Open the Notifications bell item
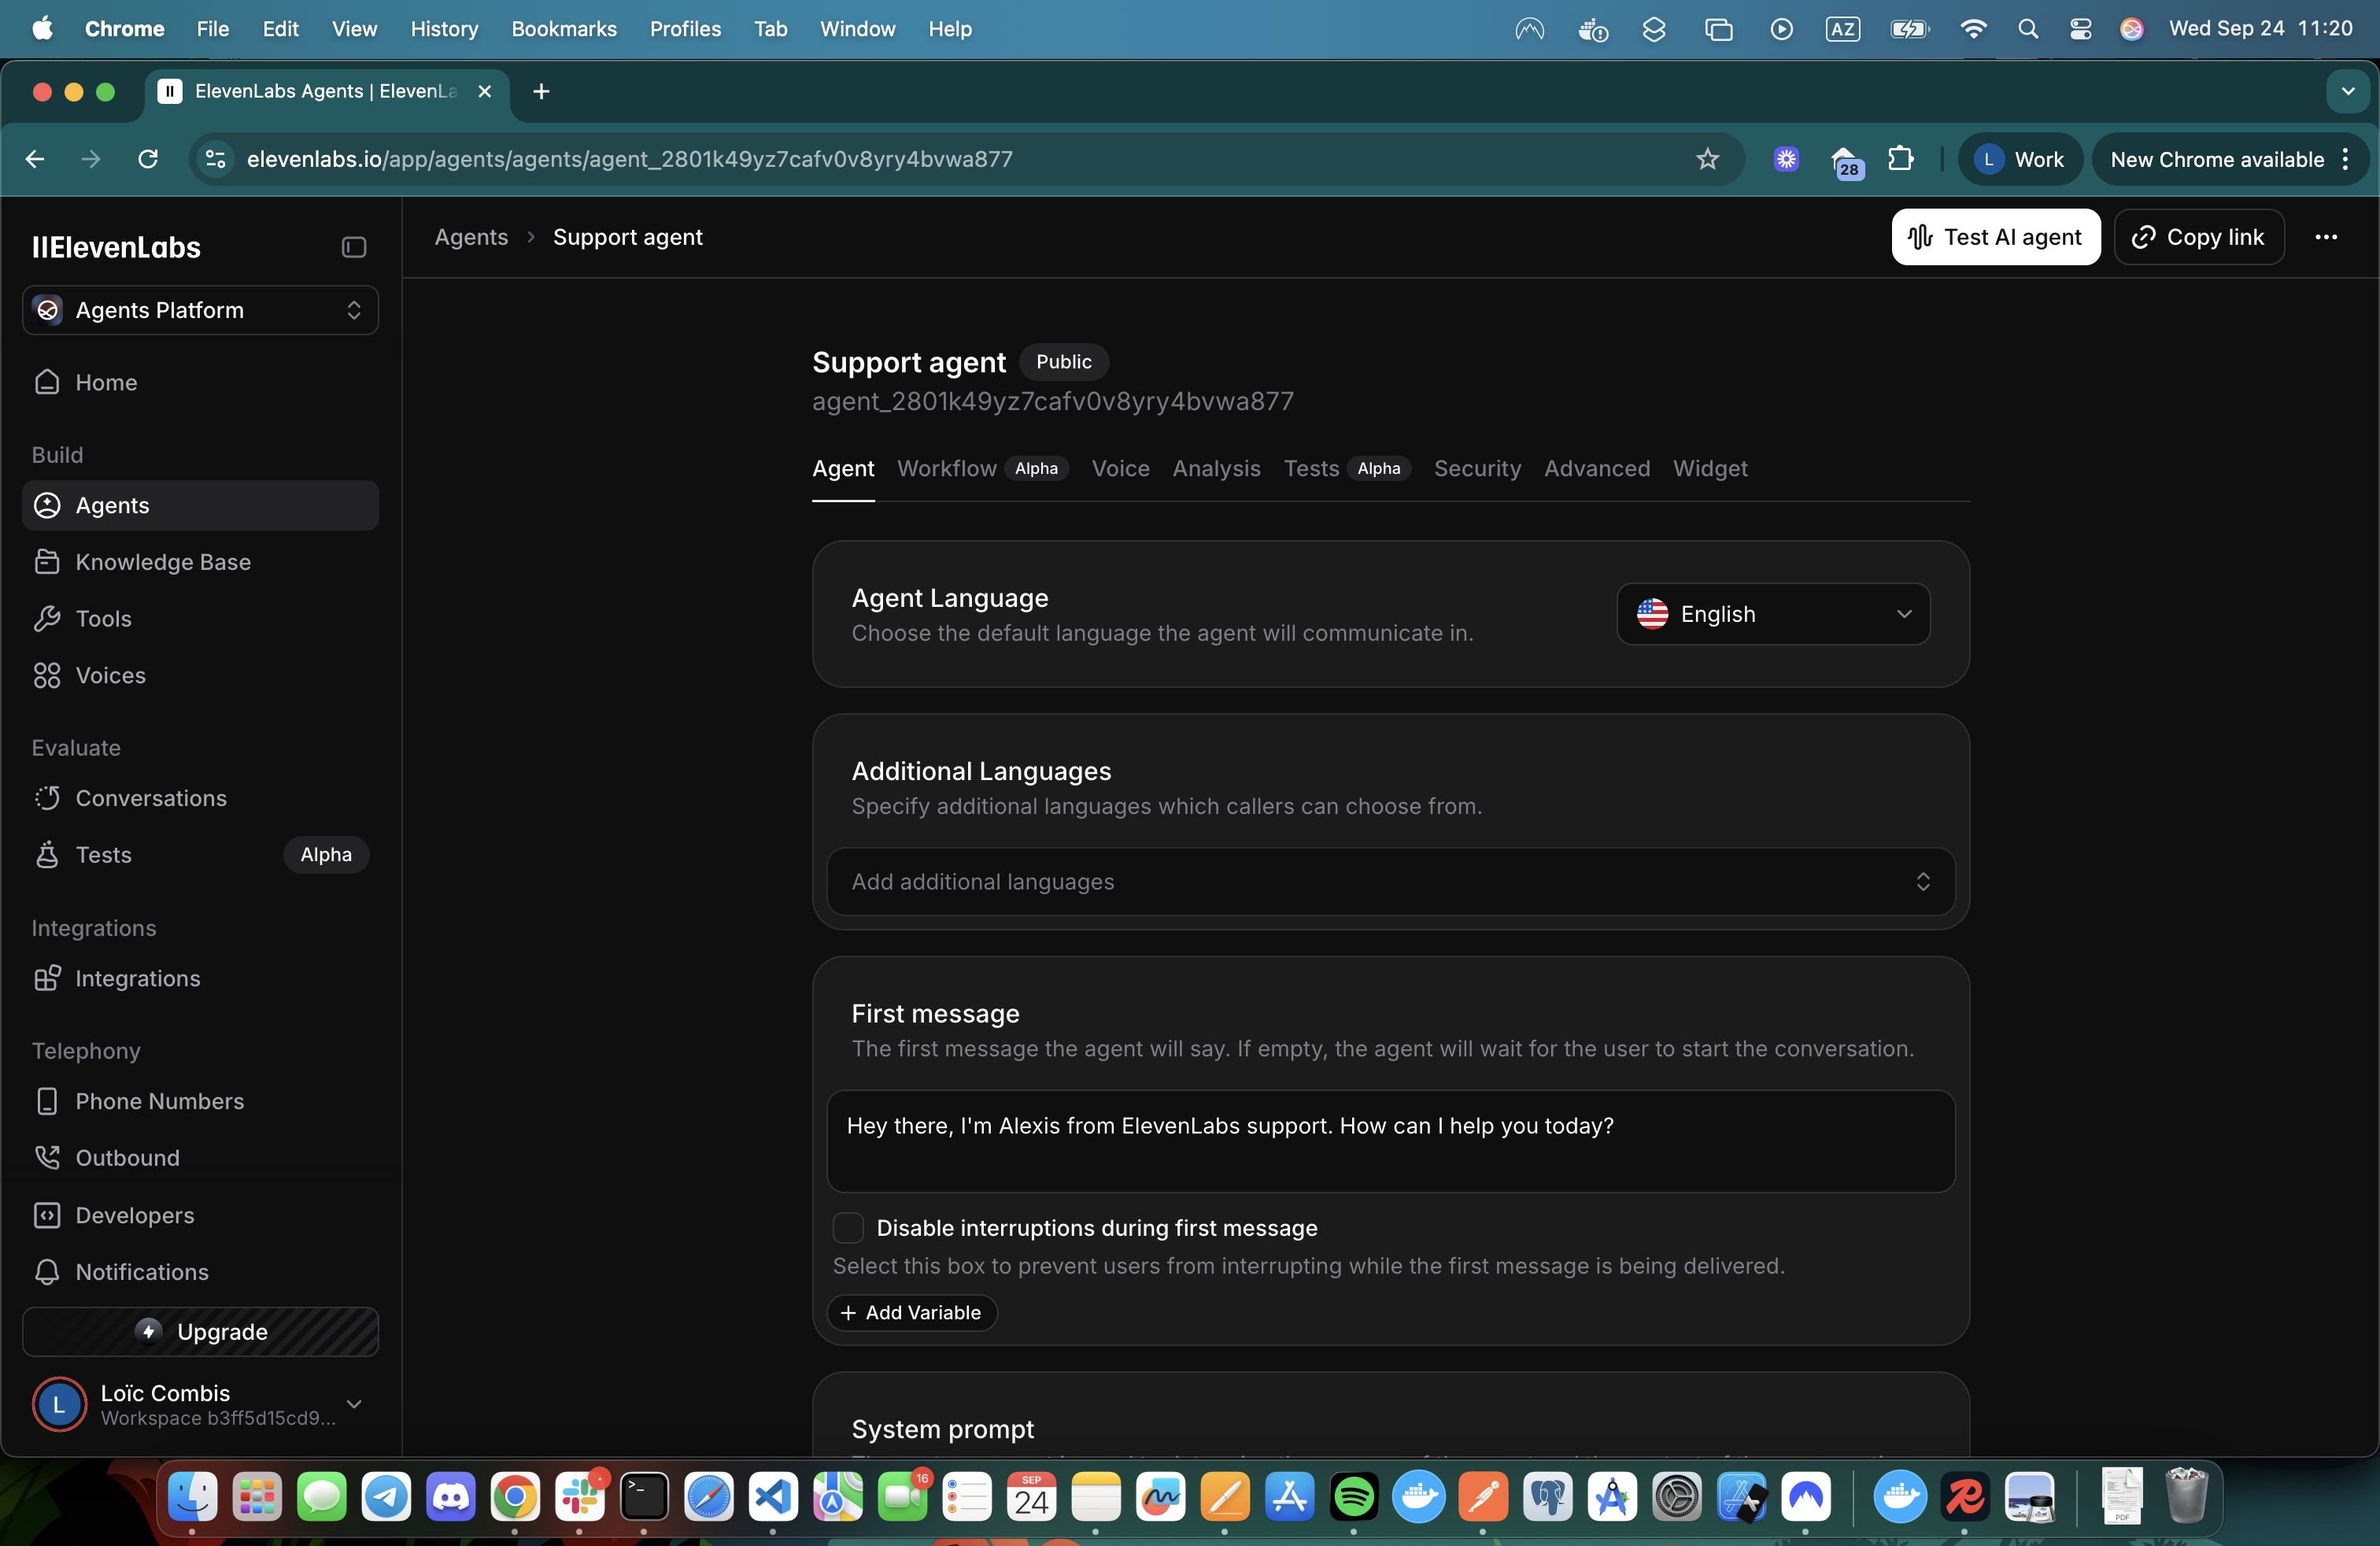This screenshot has width=2380, height=1546. point(142,1272)
